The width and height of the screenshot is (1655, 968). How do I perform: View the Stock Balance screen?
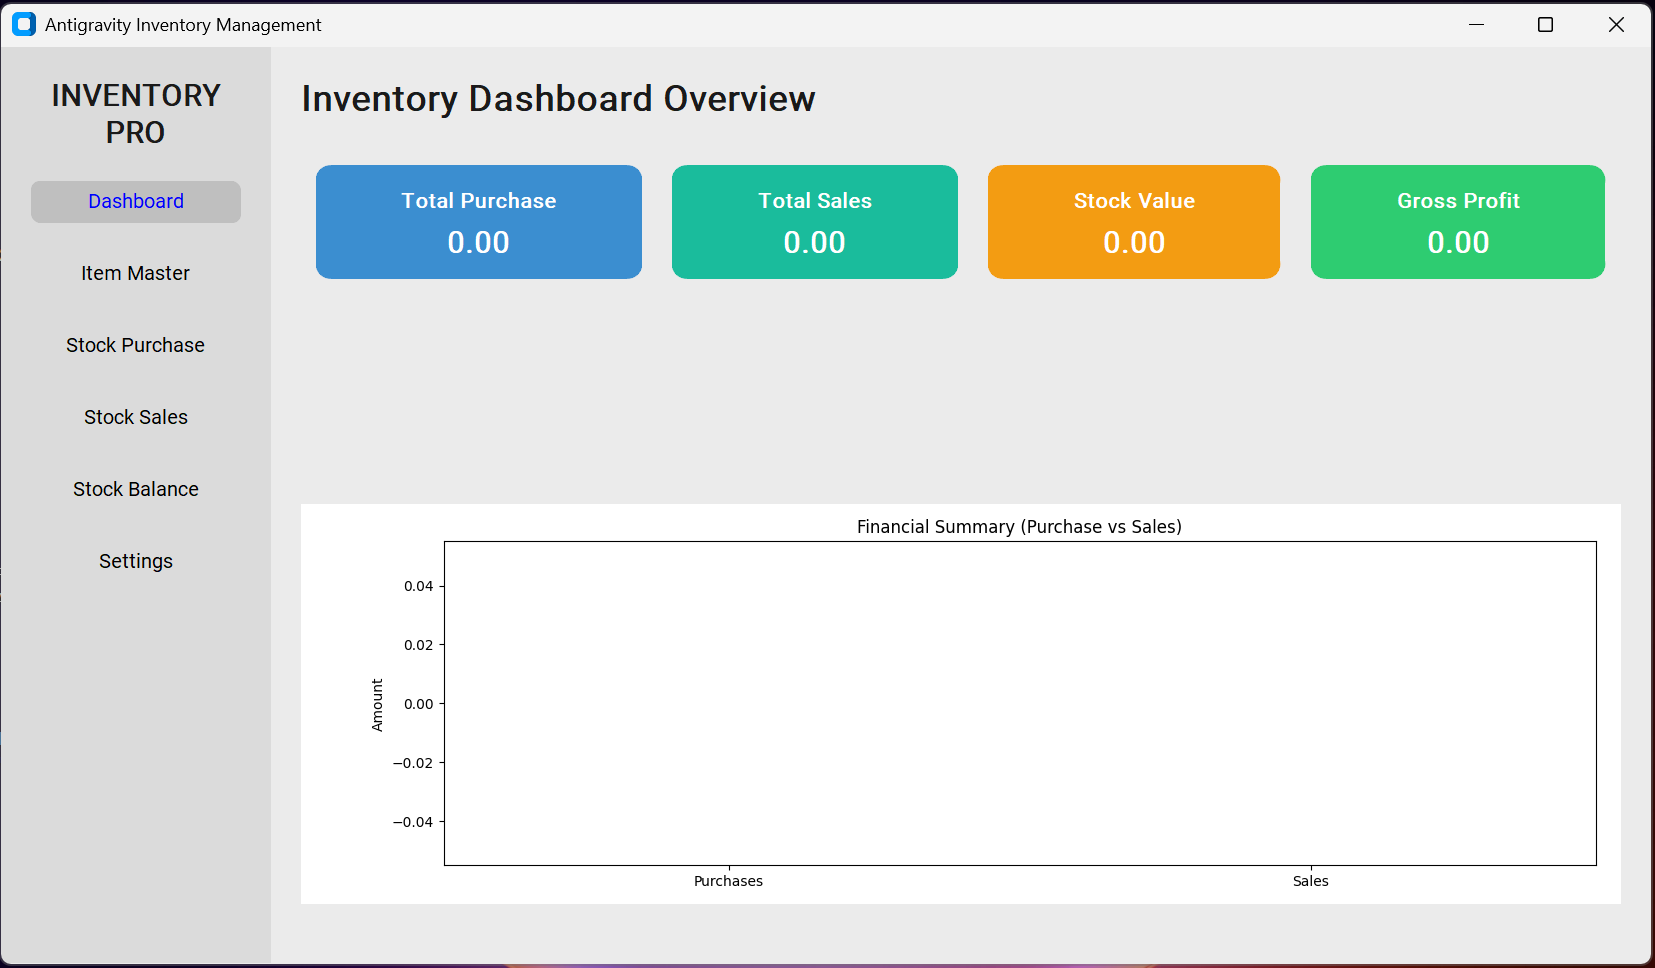click(x=135, y=489)
